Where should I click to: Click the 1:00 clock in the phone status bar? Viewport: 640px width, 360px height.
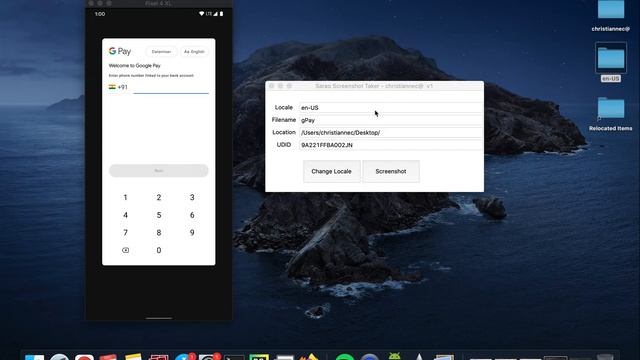click(x=100, y=14)
